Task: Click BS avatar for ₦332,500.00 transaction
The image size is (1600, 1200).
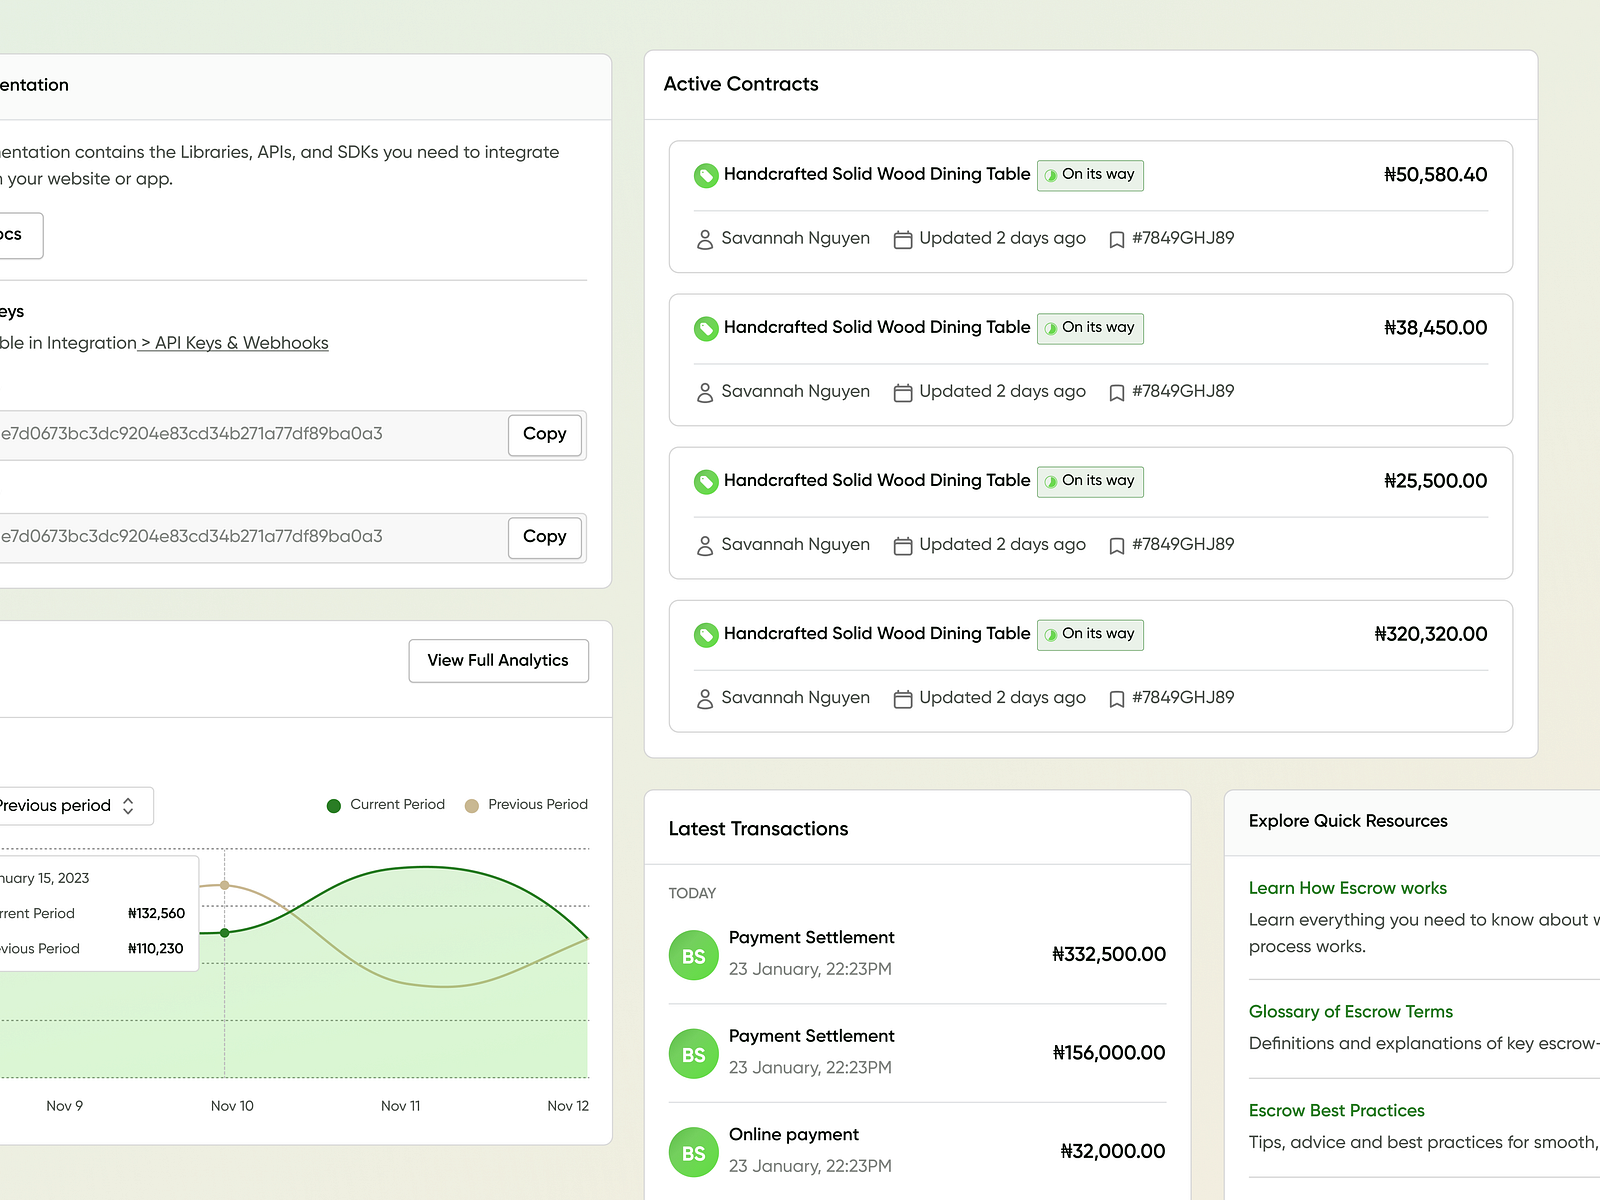Action: coord(694,956)
